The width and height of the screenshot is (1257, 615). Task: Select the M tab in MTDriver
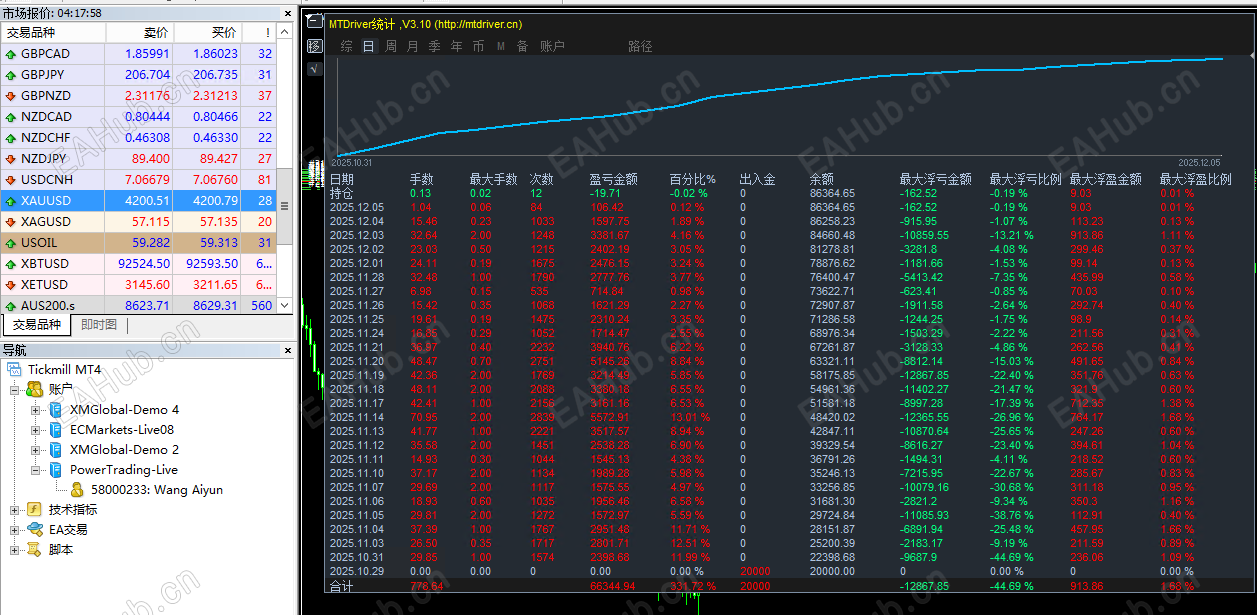tap(500, 46)
